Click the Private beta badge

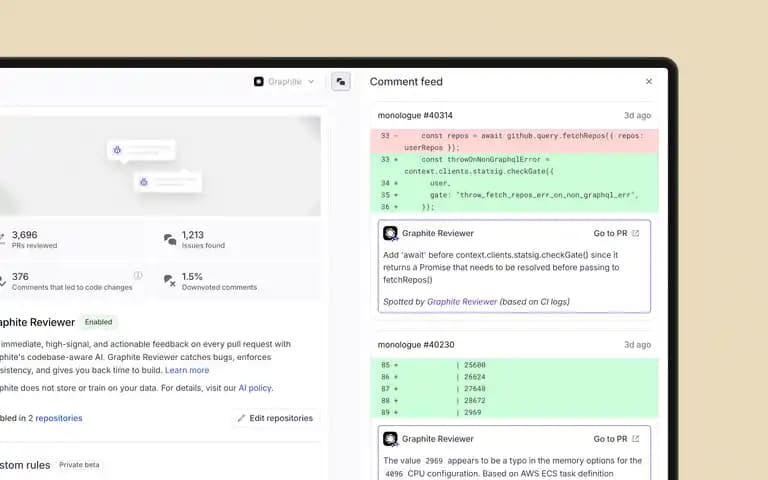click(x=79, y=465)
